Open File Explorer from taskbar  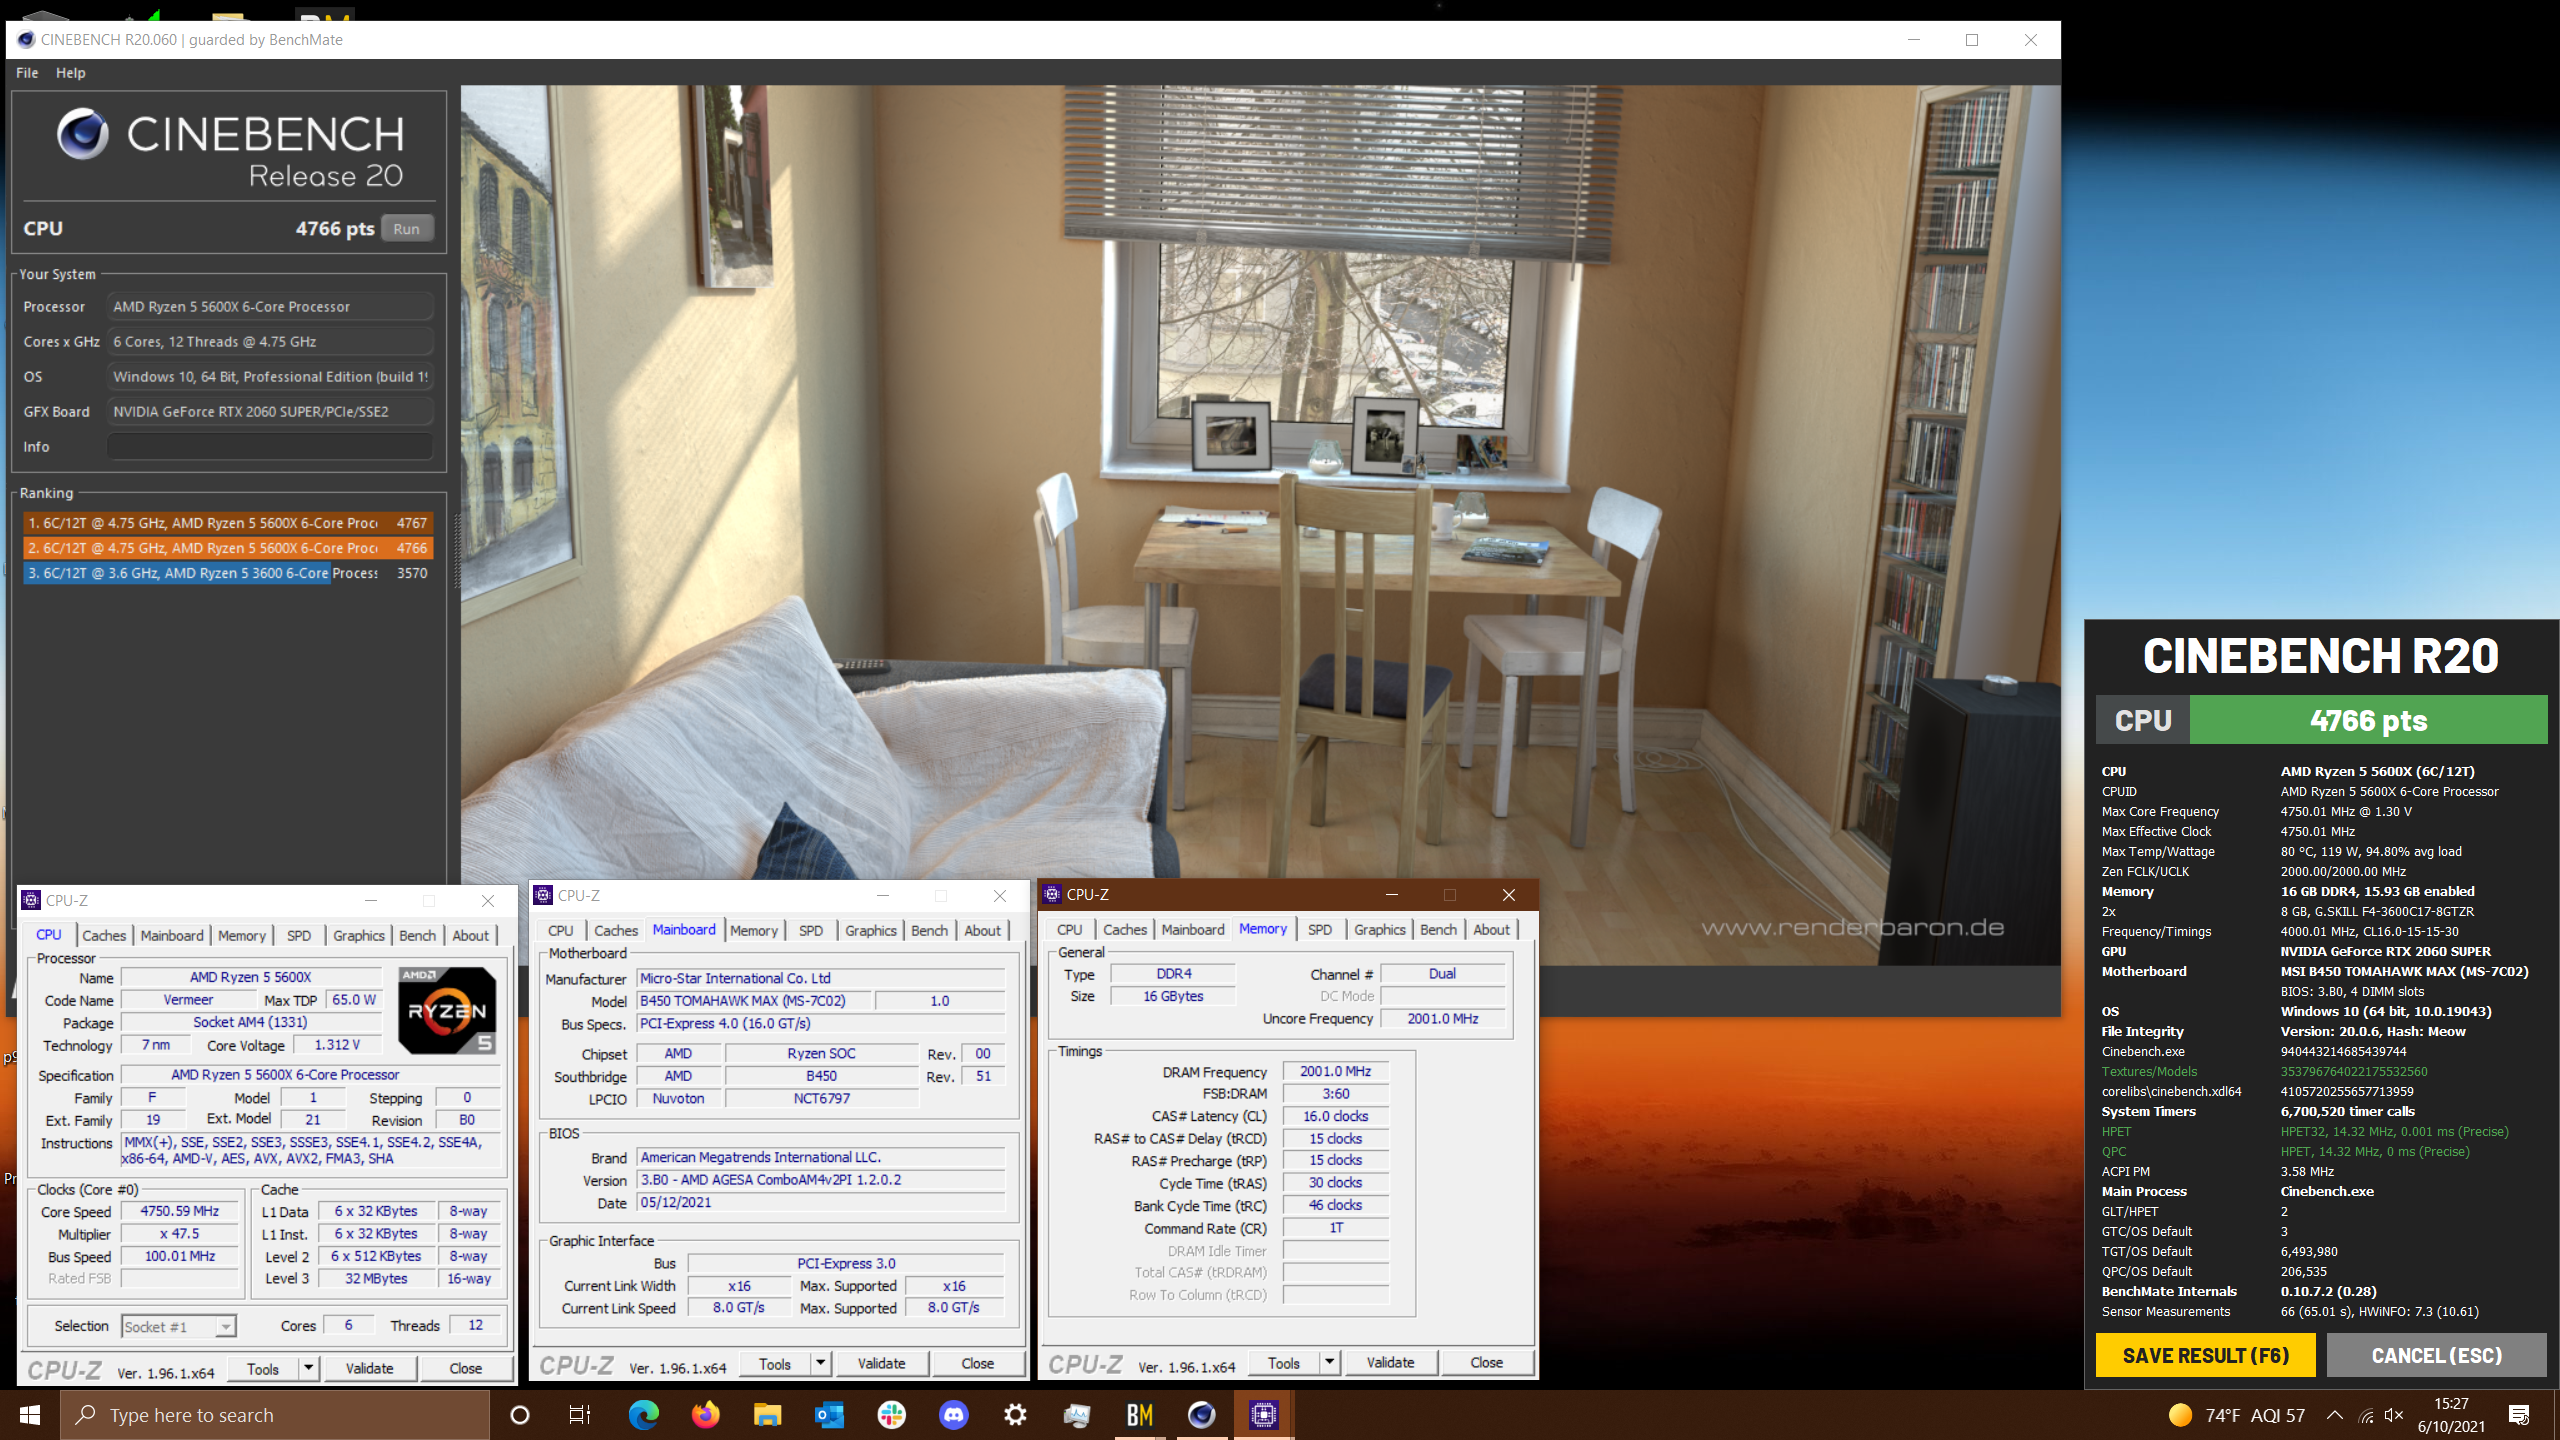point(767,1415)
